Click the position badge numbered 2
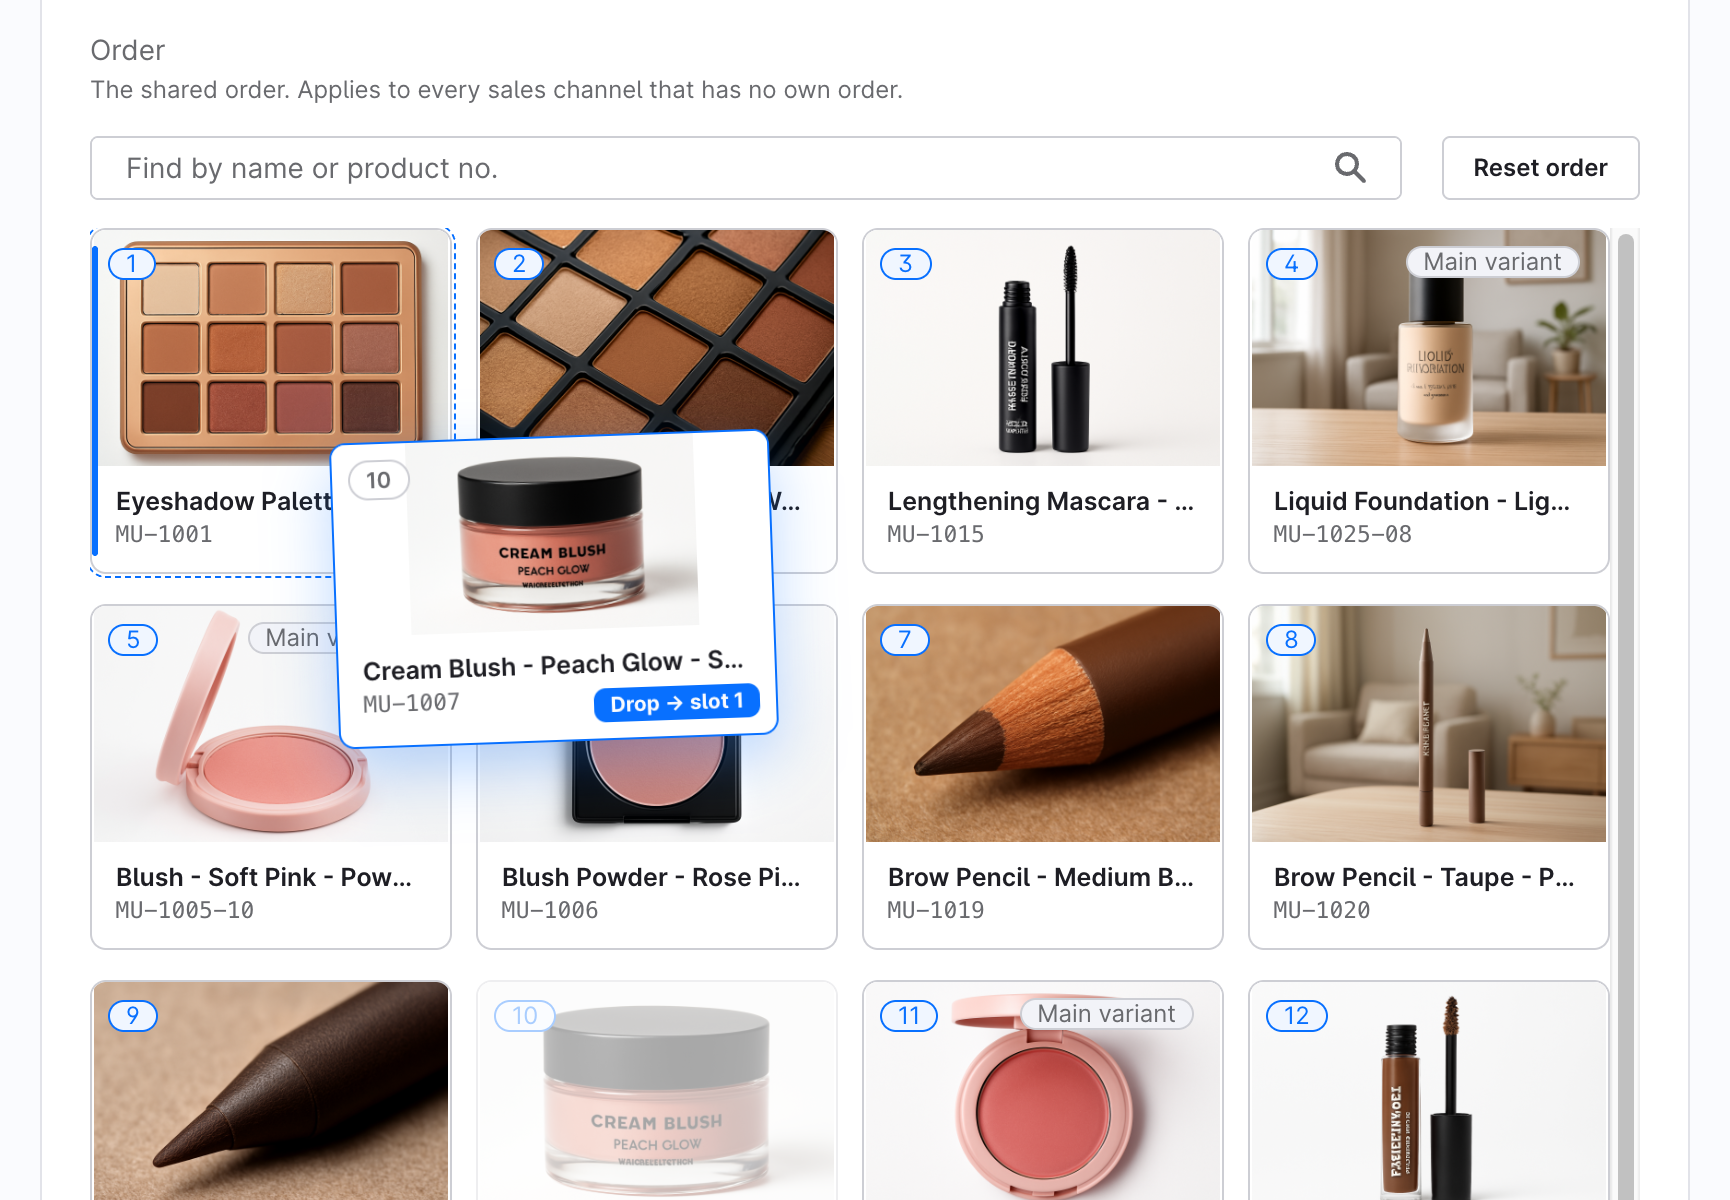The width and height of the screenshot is (1730, 1200). (519, 264)
